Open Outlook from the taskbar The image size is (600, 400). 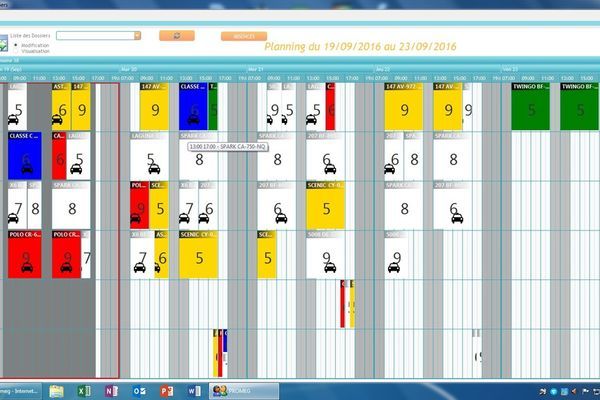139,390
